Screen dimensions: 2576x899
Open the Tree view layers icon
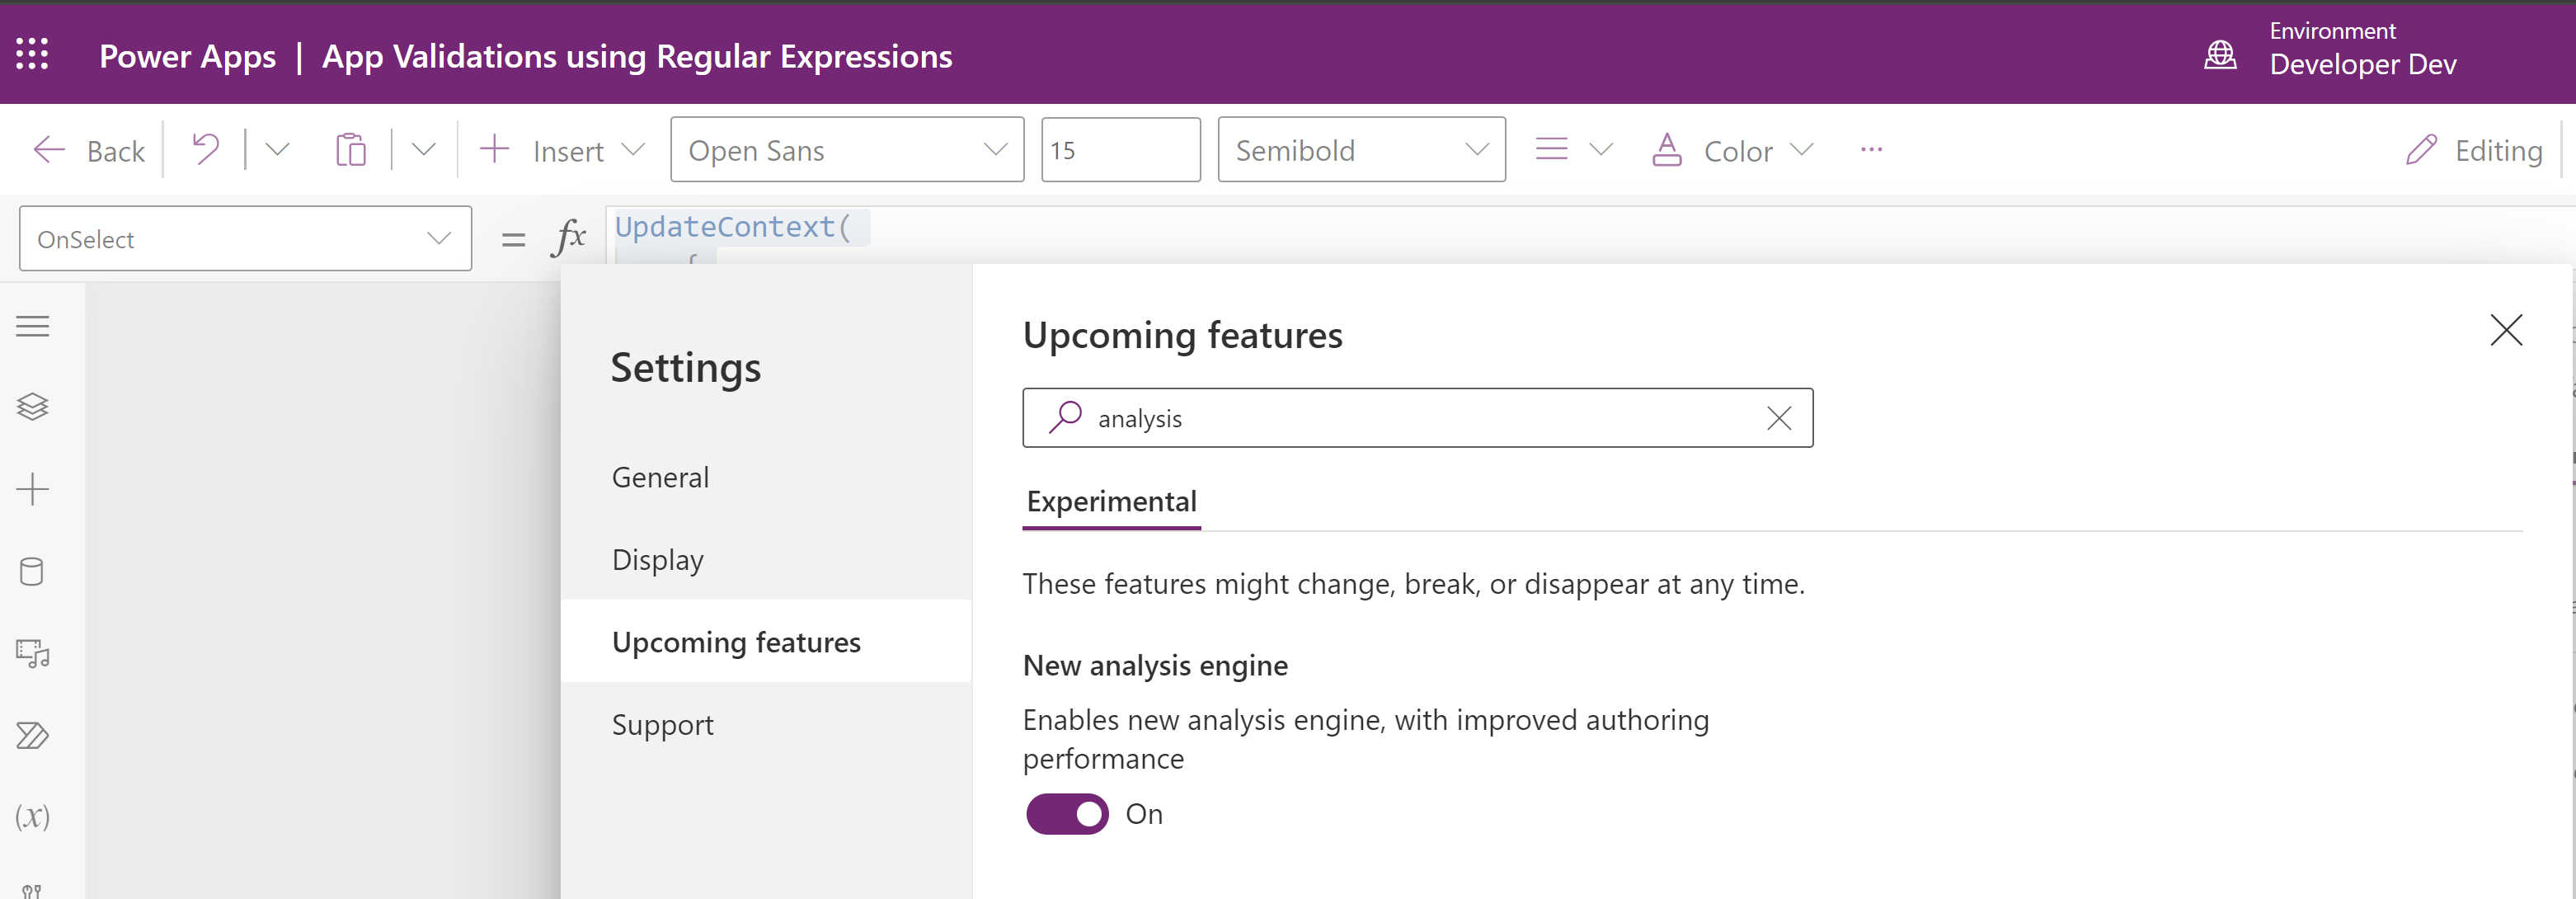pos(32,406)
